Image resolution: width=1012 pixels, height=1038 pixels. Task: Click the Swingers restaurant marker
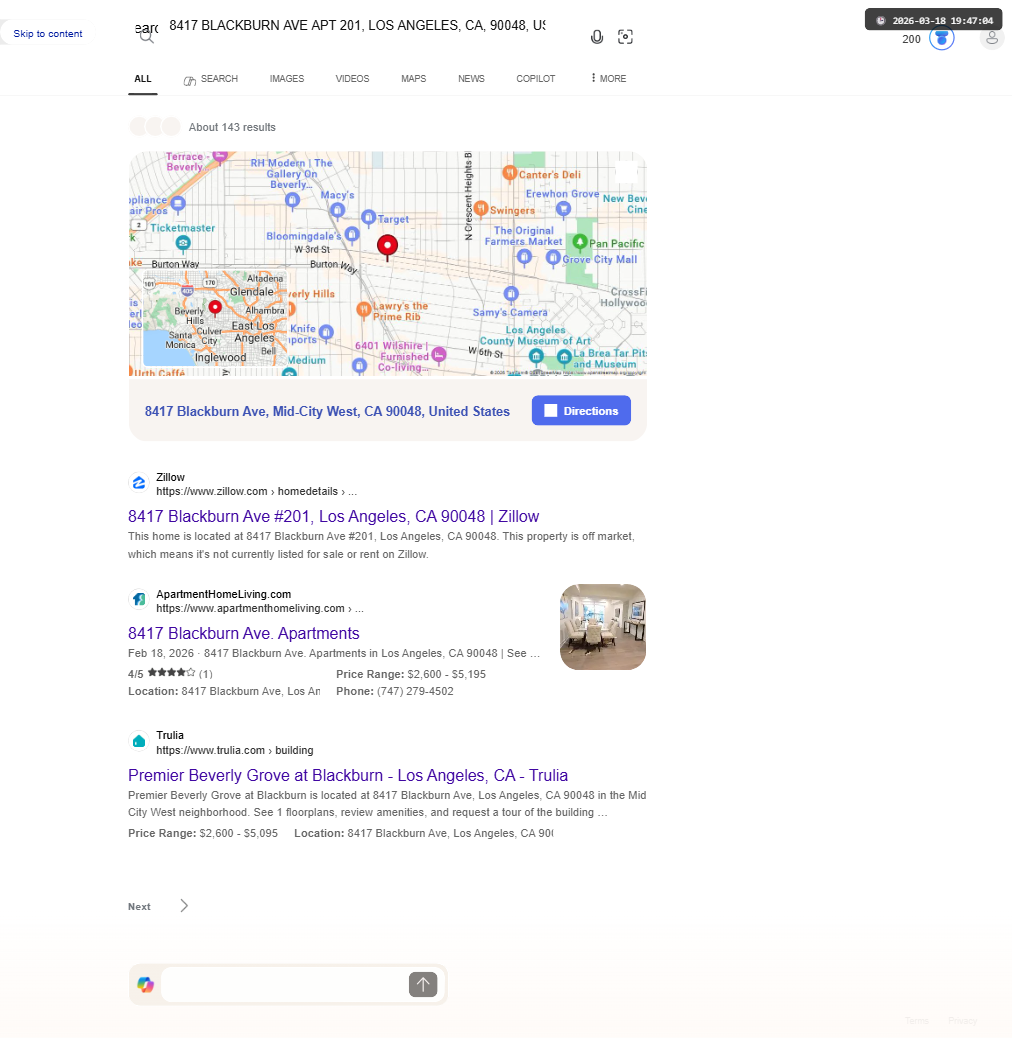481,209
